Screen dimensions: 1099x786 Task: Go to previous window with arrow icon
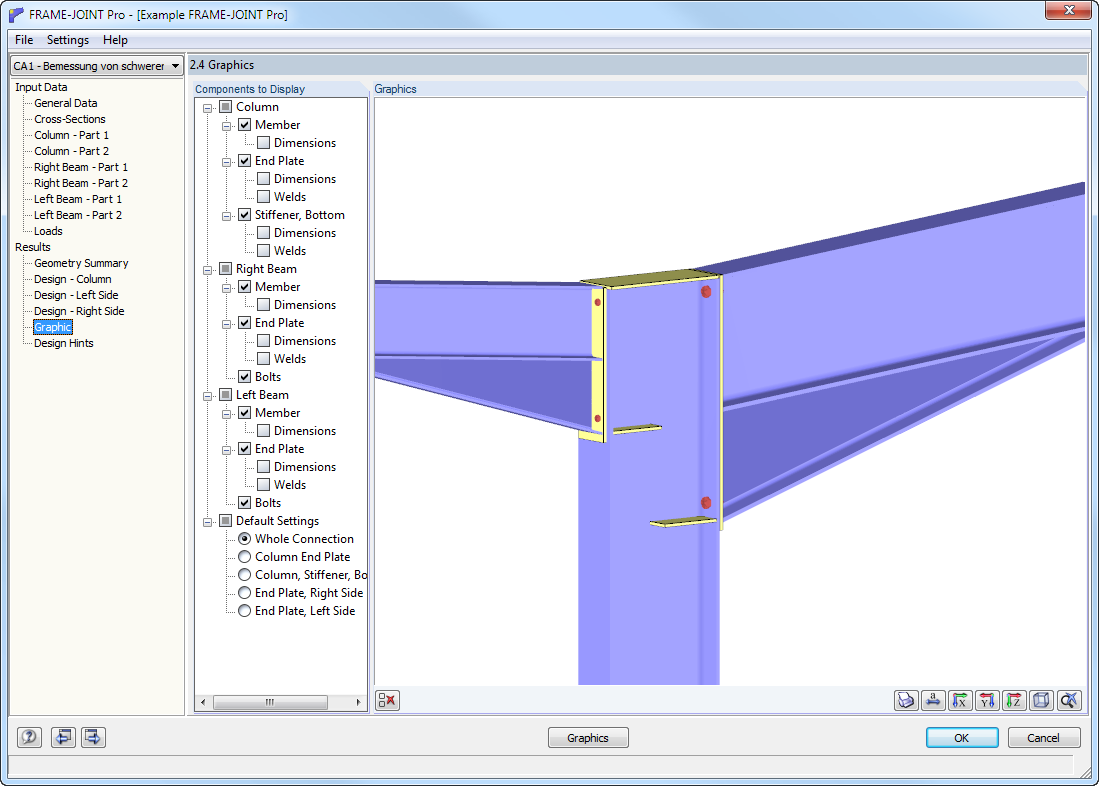coord(64,737)
